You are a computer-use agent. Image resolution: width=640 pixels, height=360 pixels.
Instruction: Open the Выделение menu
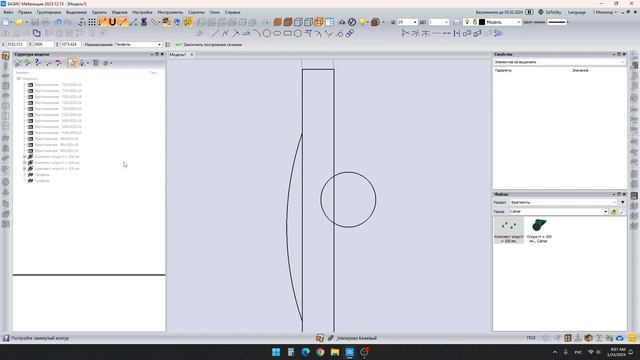click(x=76, y=12)
